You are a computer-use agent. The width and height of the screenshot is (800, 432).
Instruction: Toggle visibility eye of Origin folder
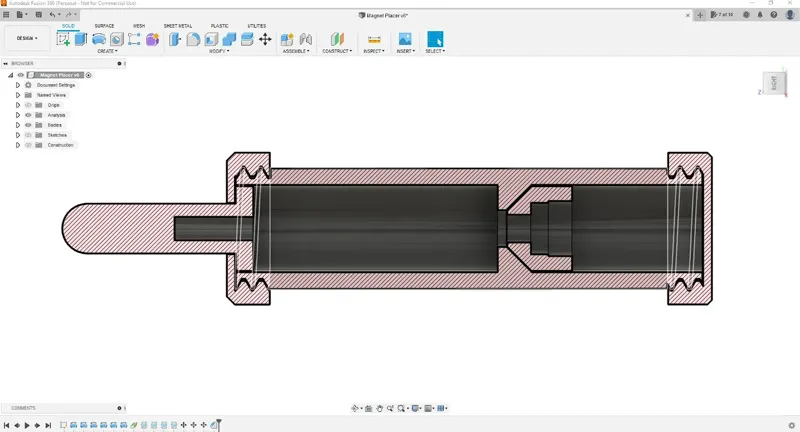coord(29,105)
